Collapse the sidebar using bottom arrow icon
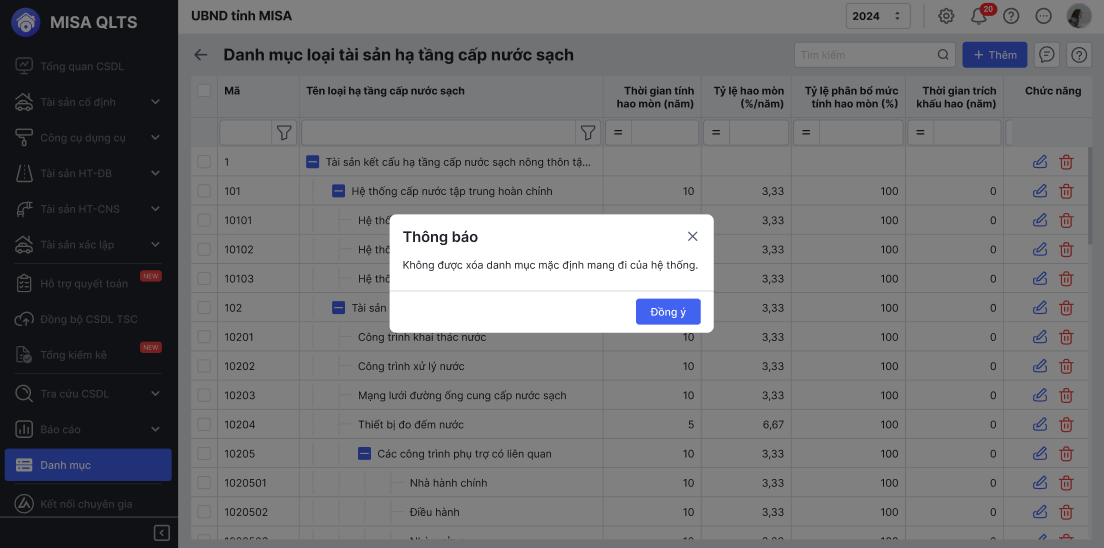This screenshot has height=548, width=1104. coord(162,533)
